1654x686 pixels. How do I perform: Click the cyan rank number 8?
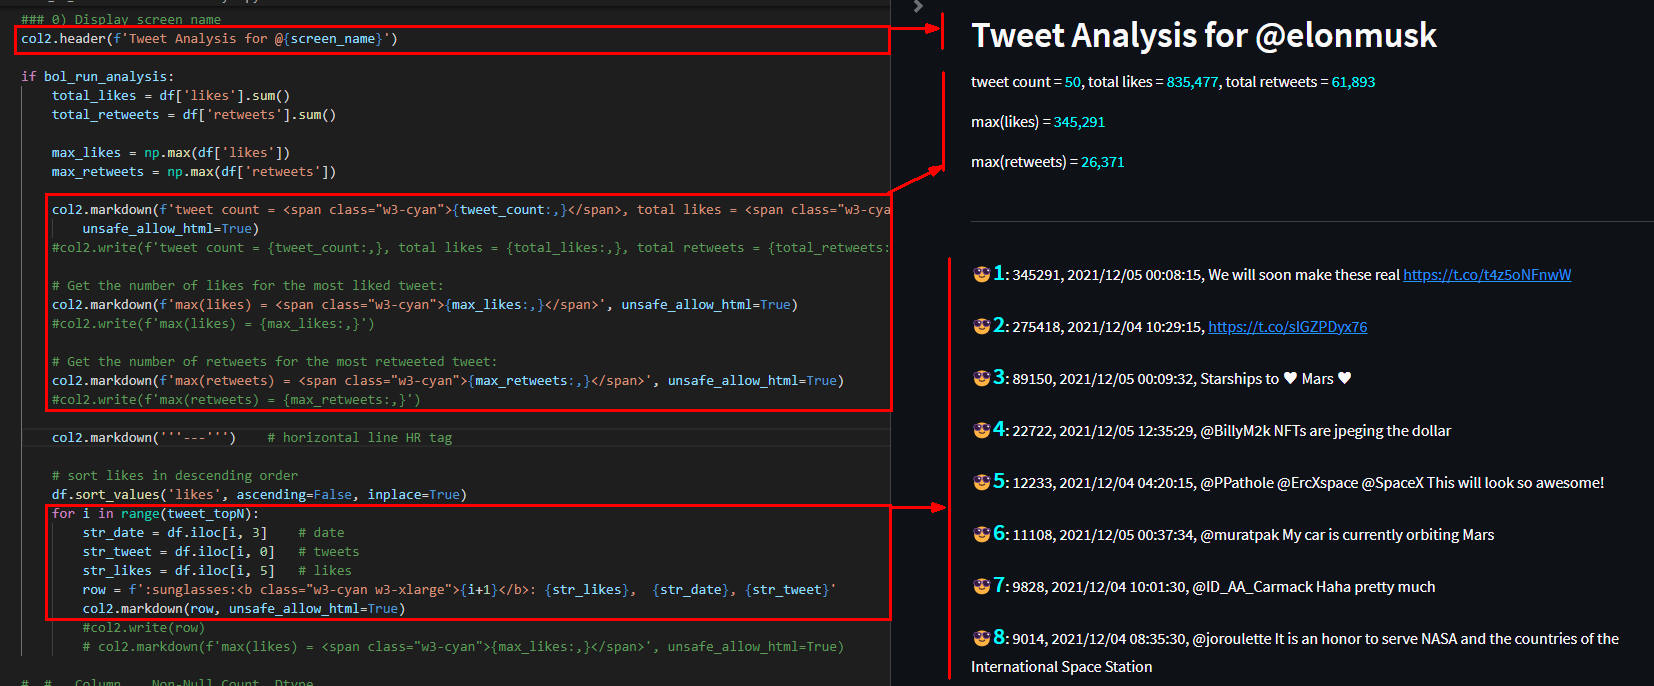pyautogui.click(x=999, y=637)
